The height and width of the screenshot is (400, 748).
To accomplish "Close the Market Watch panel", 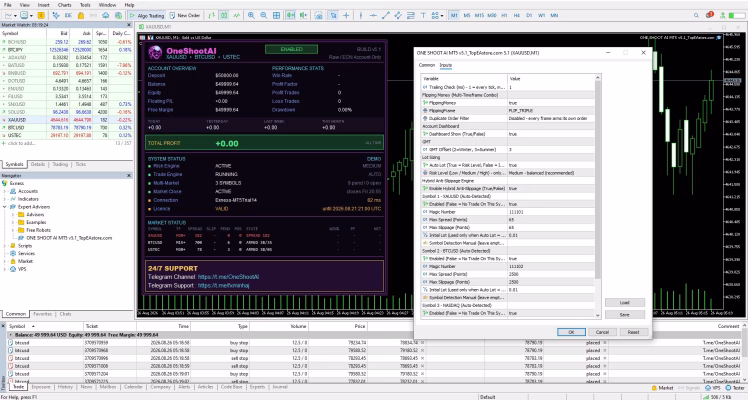I will tap(129, 25).
